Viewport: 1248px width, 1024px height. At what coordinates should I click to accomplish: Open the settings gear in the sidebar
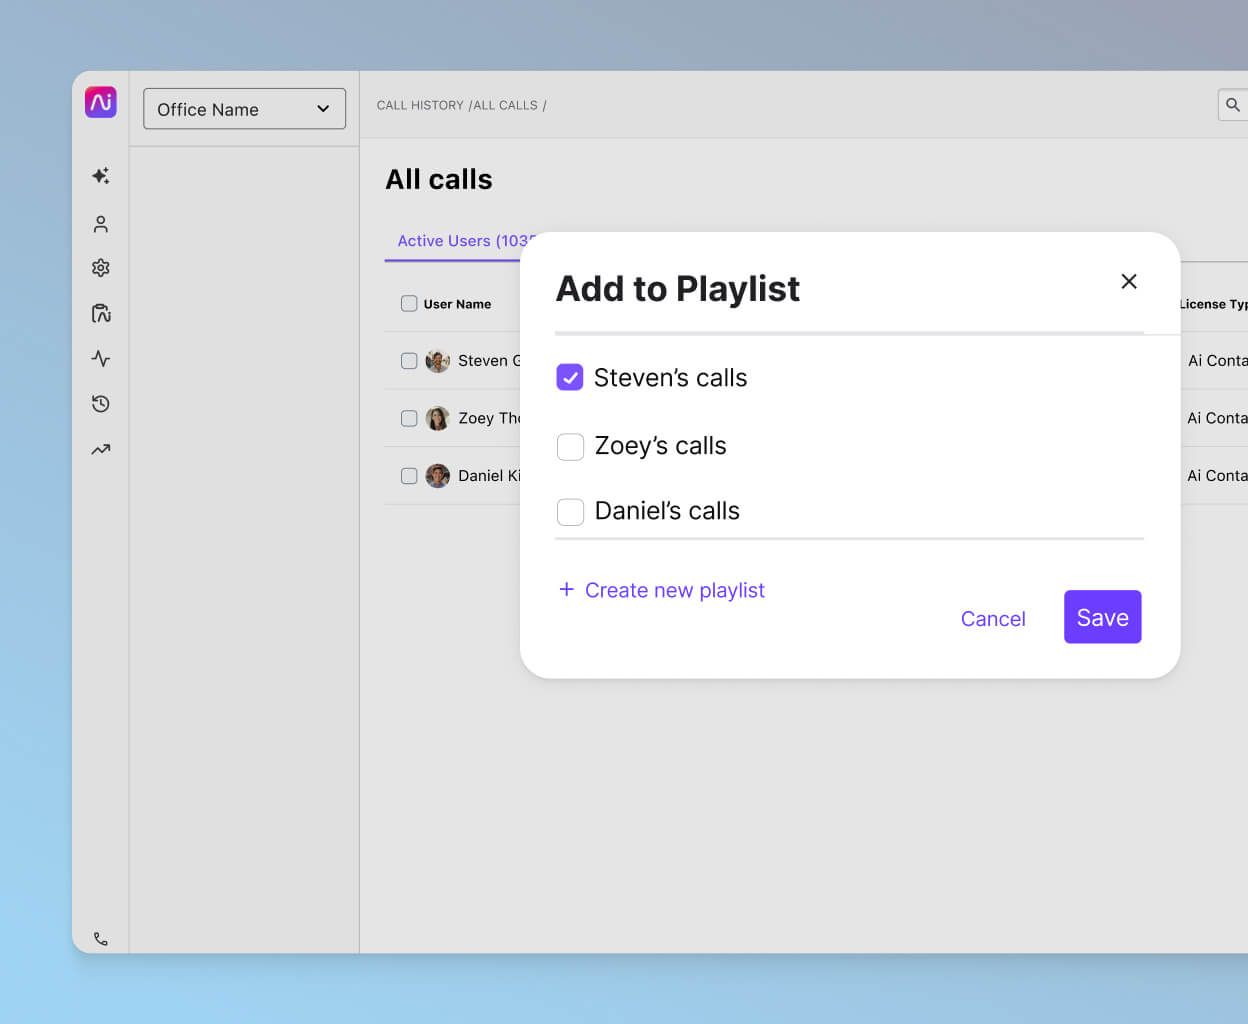pyautogui.click(x=100, y=267)
